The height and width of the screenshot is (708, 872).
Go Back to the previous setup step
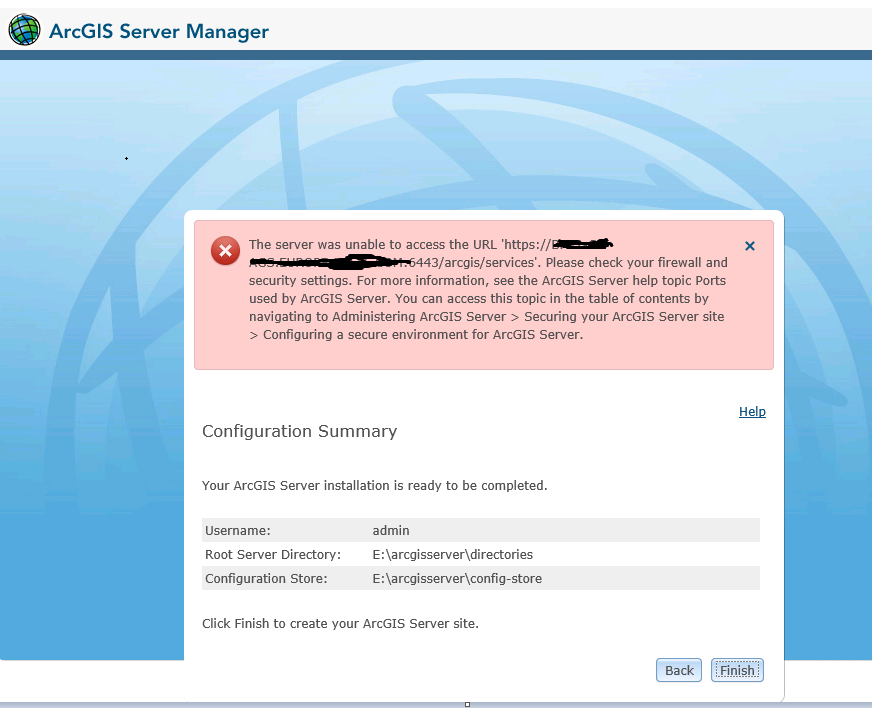click(x=679, y=670)
